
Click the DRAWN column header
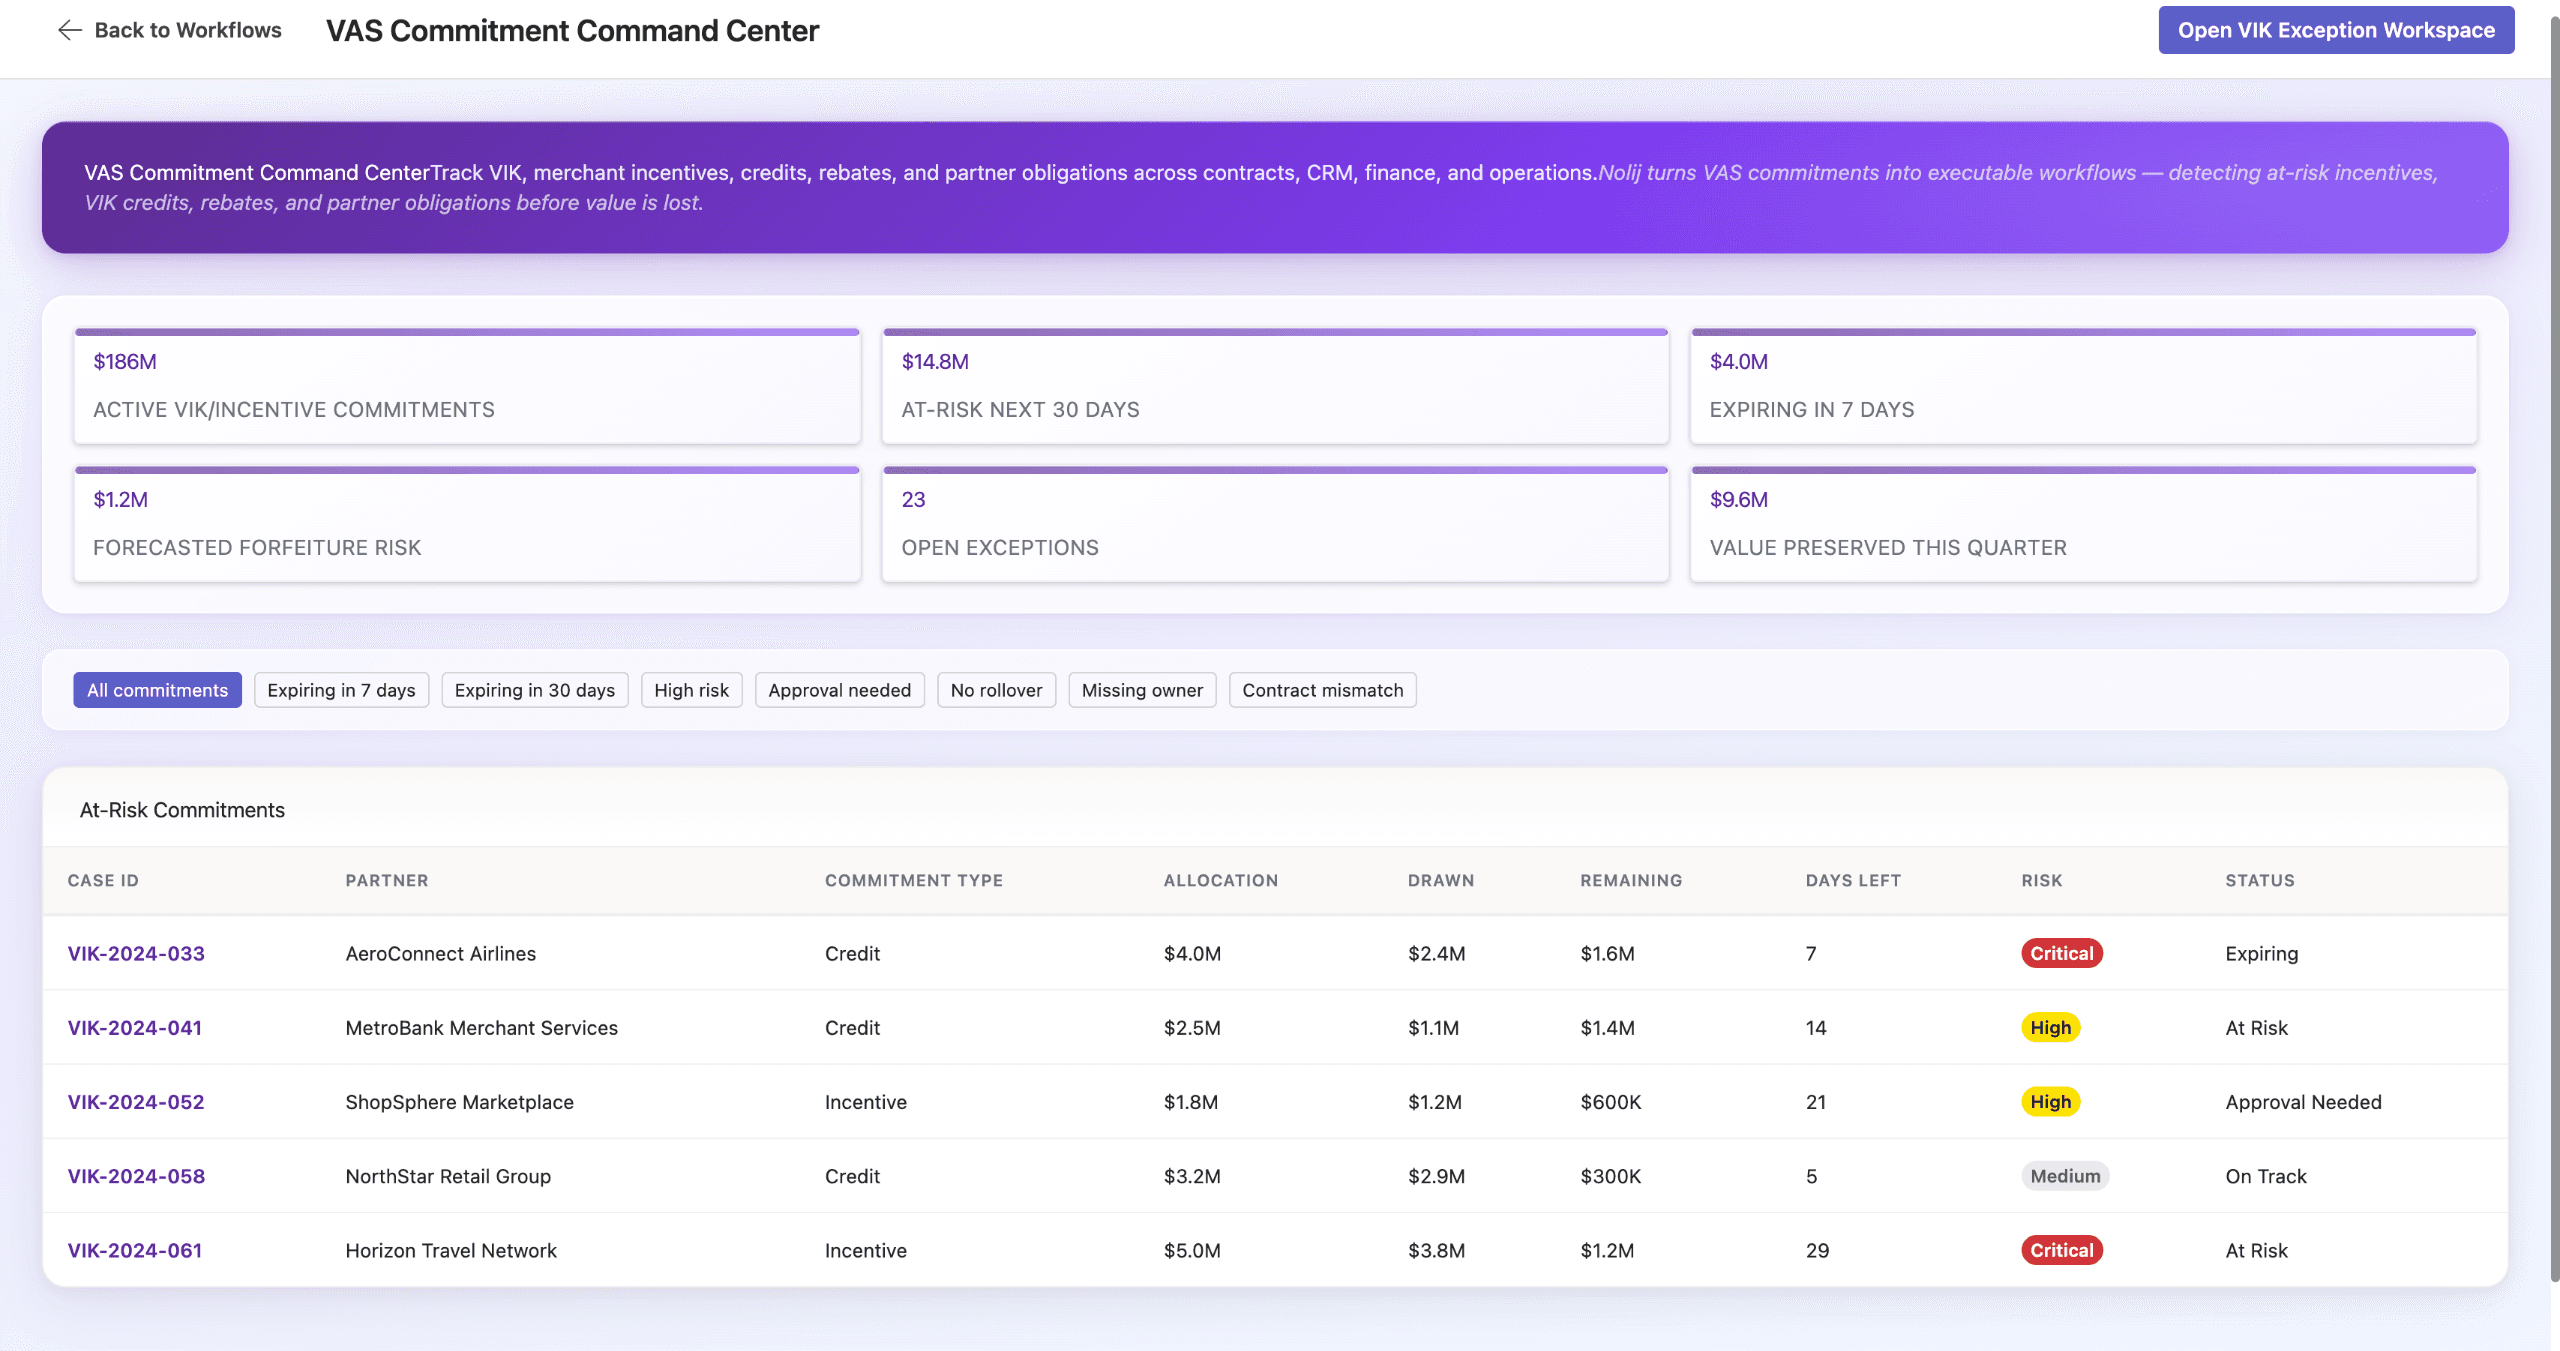pyautogui.click(x=1441, y=880)
